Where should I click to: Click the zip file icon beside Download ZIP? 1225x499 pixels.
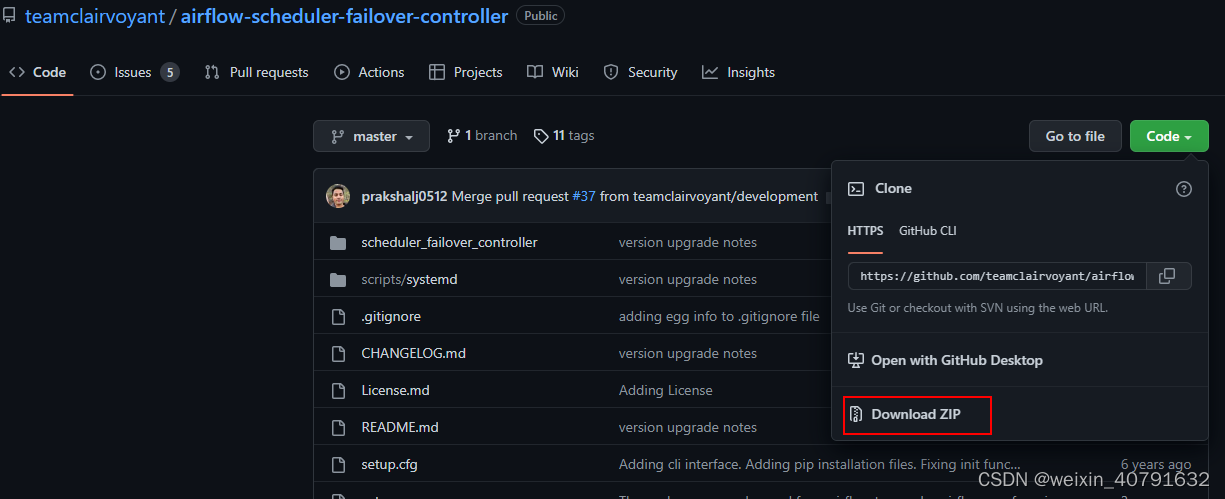(856, 414)
